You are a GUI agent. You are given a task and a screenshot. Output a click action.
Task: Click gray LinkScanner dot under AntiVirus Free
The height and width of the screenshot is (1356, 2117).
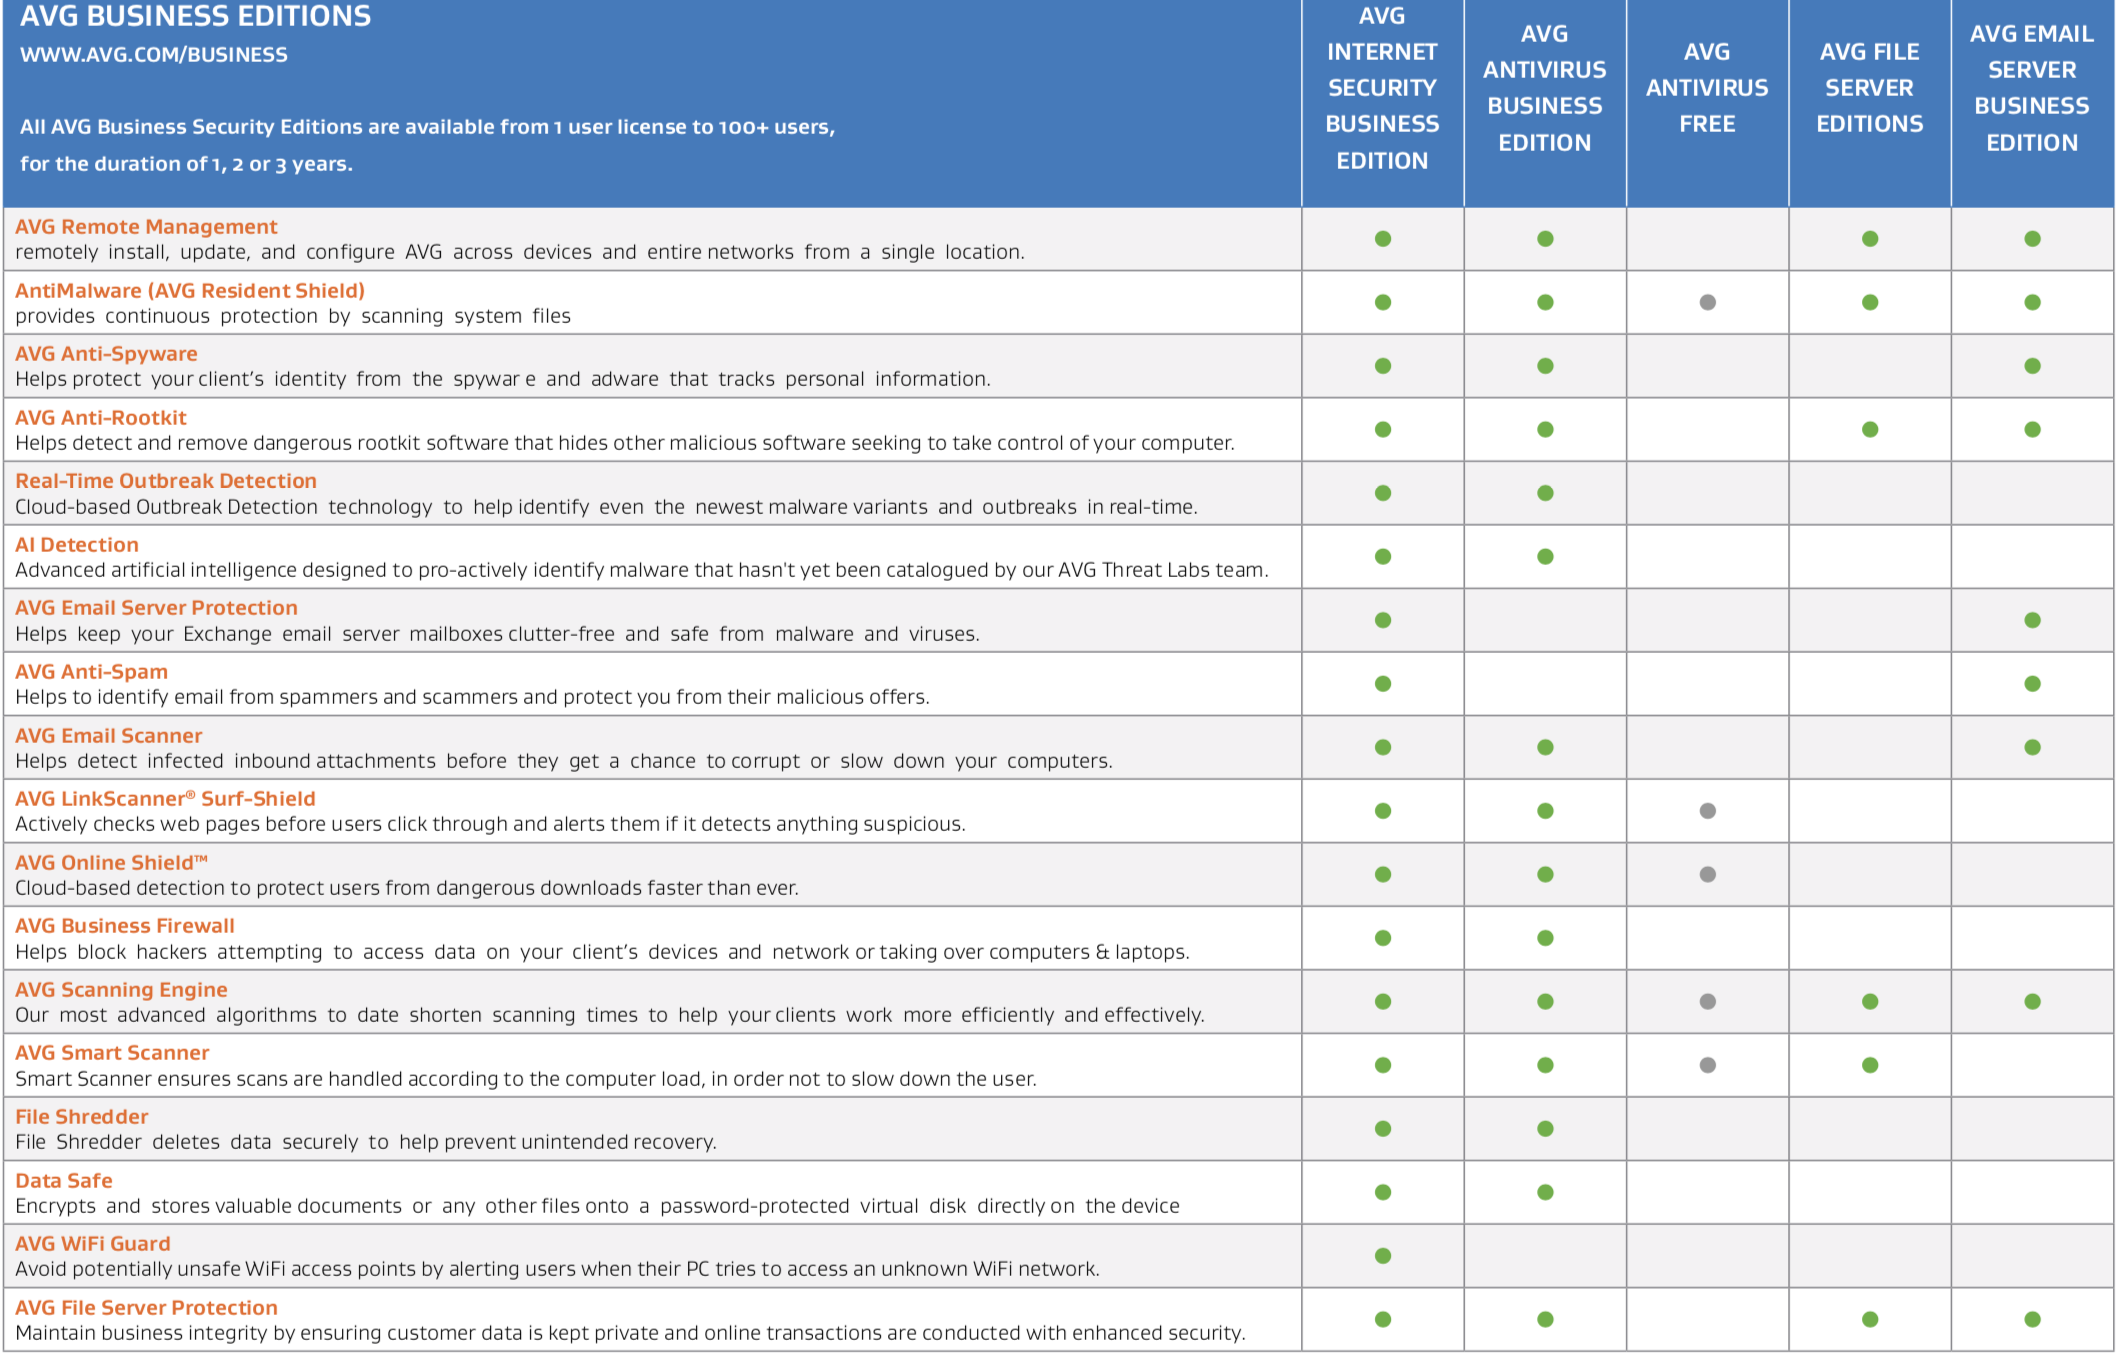click(x=1708, y=811)
